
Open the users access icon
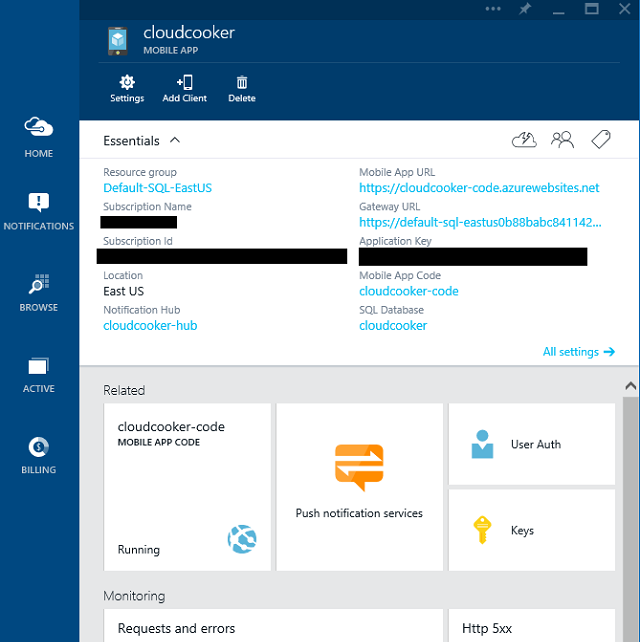562,140
